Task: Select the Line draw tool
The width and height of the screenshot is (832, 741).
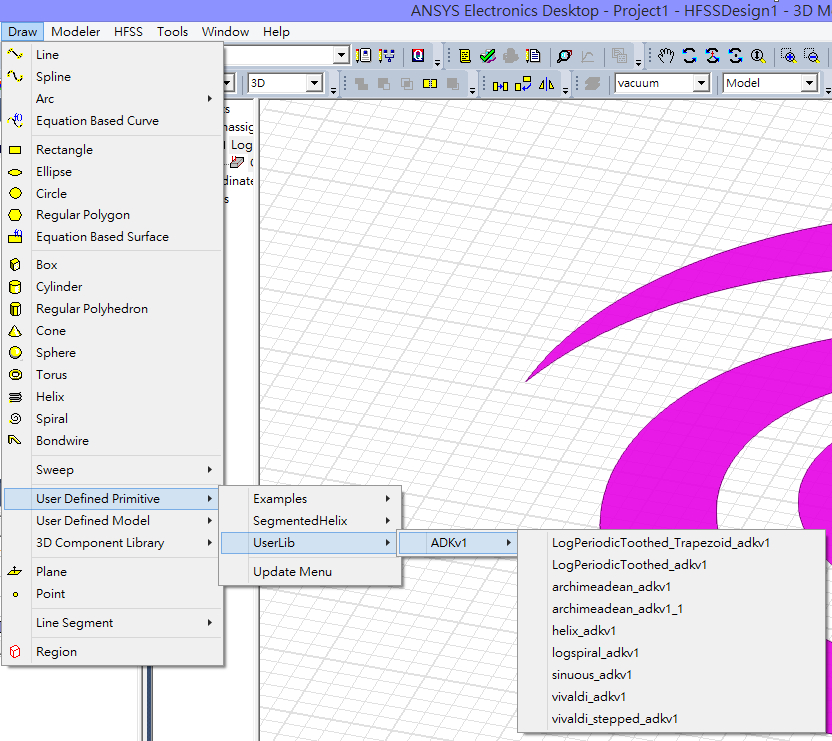Action: pyautogui.click(x=112, y=55)
